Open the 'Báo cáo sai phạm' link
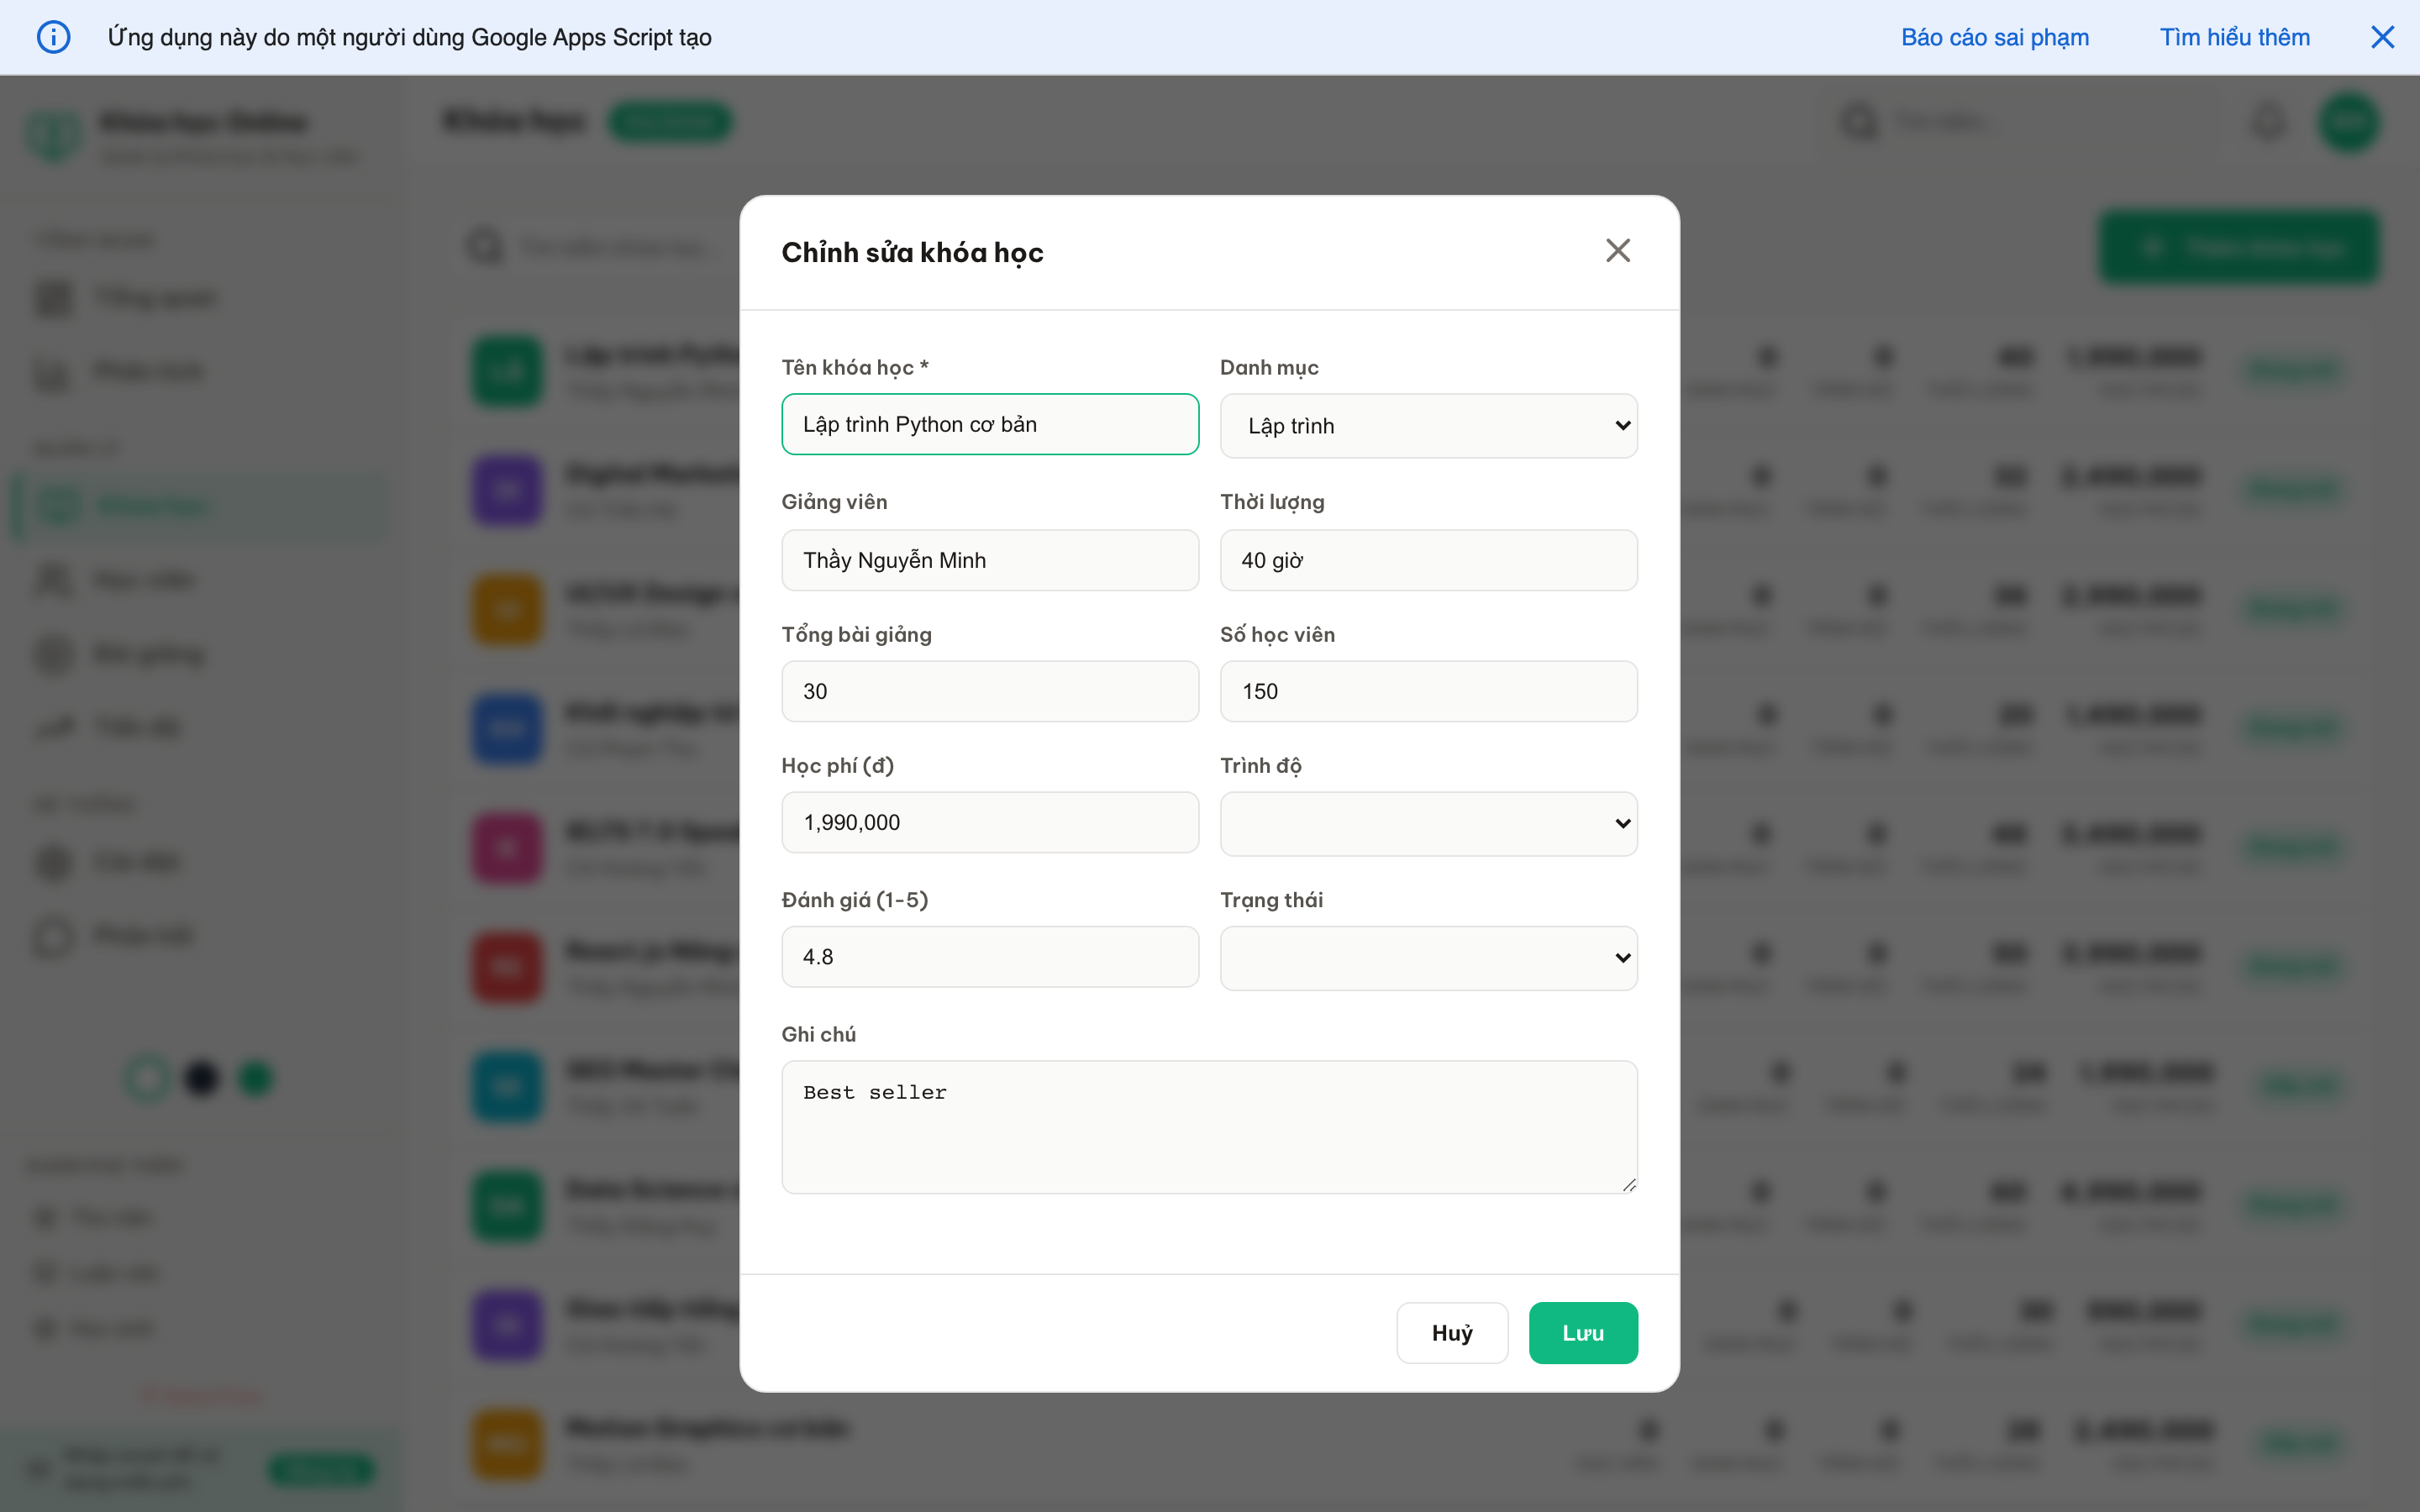 click(1995, 37)
